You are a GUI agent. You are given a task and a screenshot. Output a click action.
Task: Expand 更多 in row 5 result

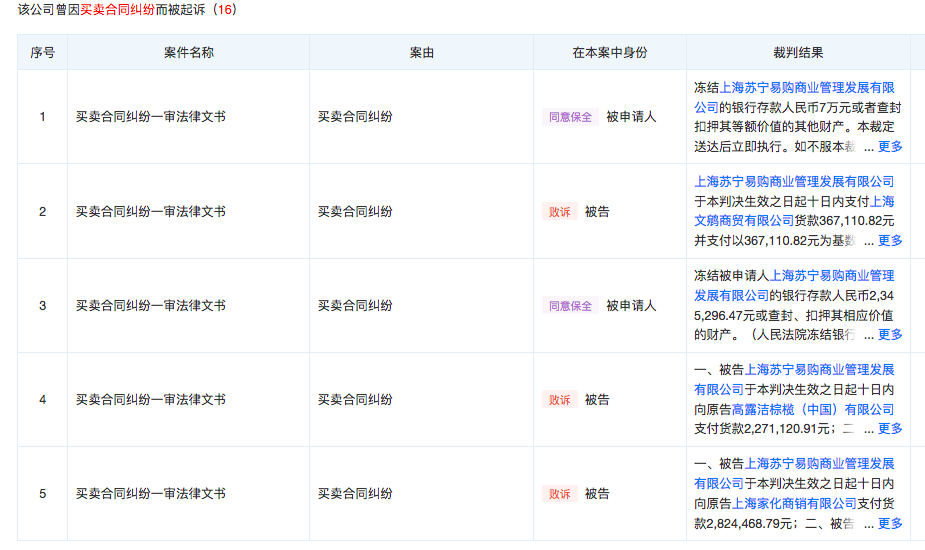point(890,523)
